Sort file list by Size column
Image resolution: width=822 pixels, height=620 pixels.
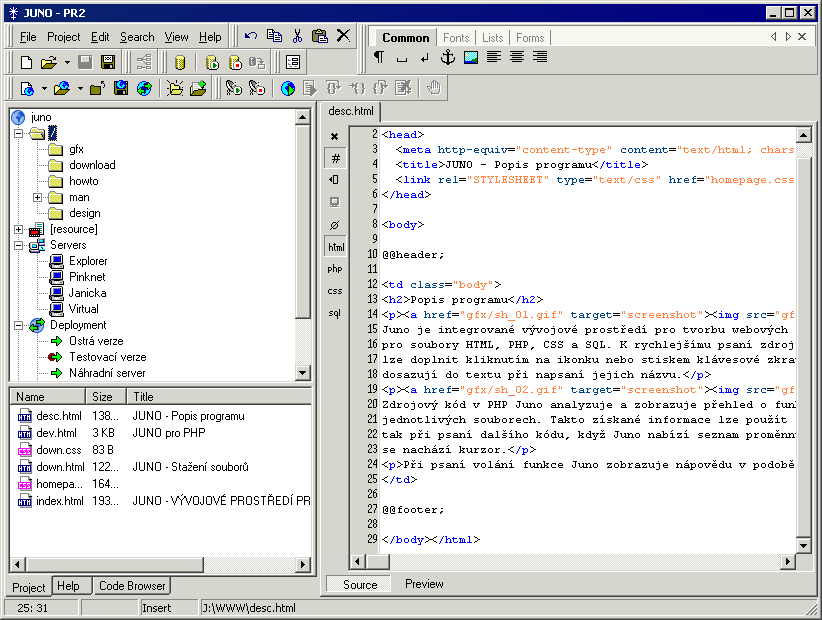click(106, 397)
